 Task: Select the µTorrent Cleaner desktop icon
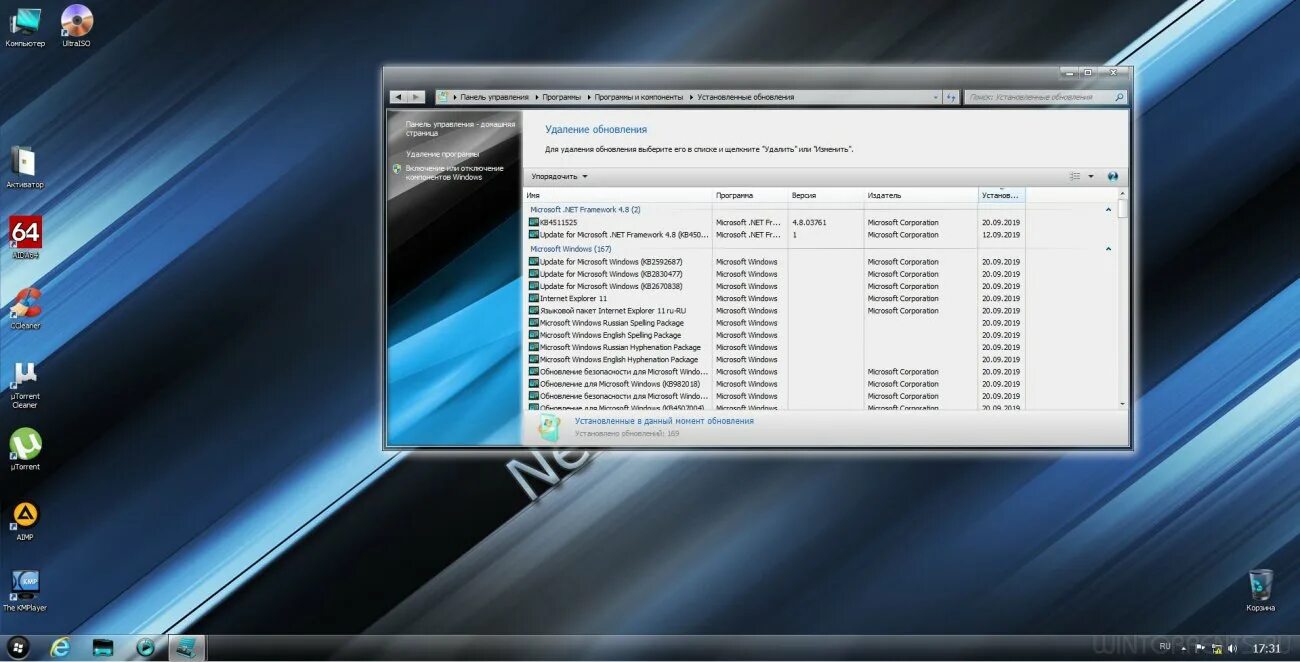pos(25,384)
